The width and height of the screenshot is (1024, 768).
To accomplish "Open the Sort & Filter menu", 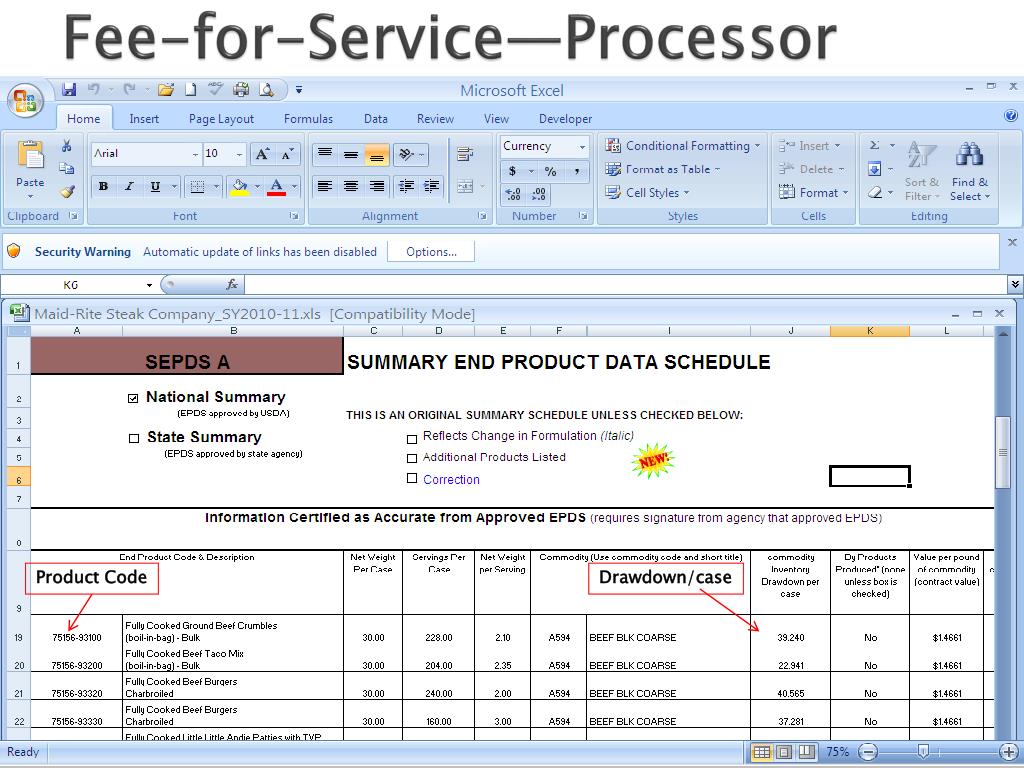I will pos(922,172).
